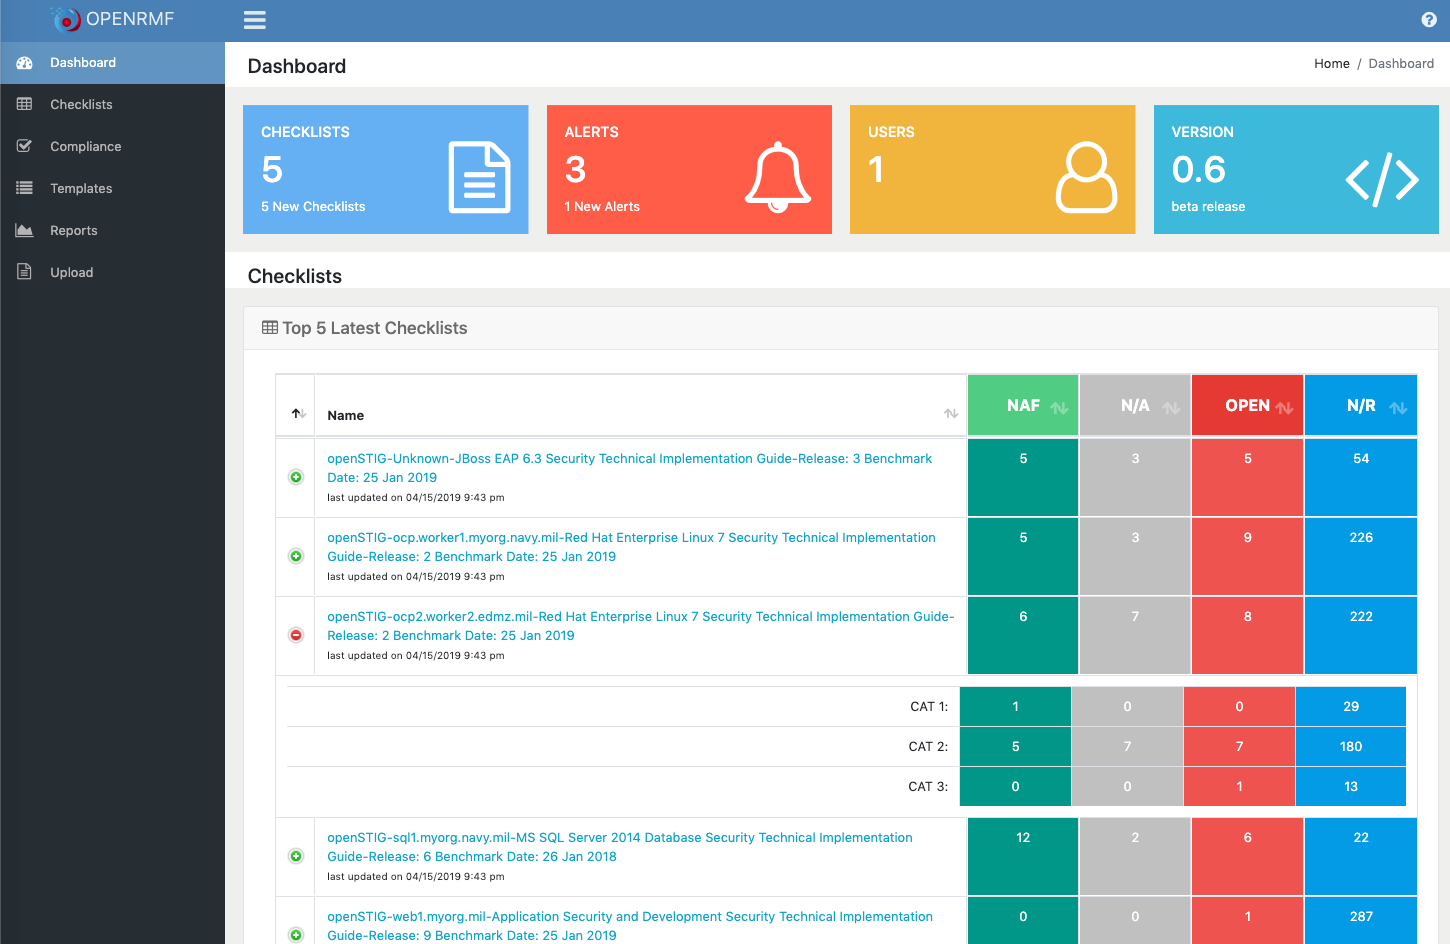Expand the web1.myorg.mil Application Security row
Image resolution: width=1450 pixels, height=944 pixels.
tap(296, 935)
